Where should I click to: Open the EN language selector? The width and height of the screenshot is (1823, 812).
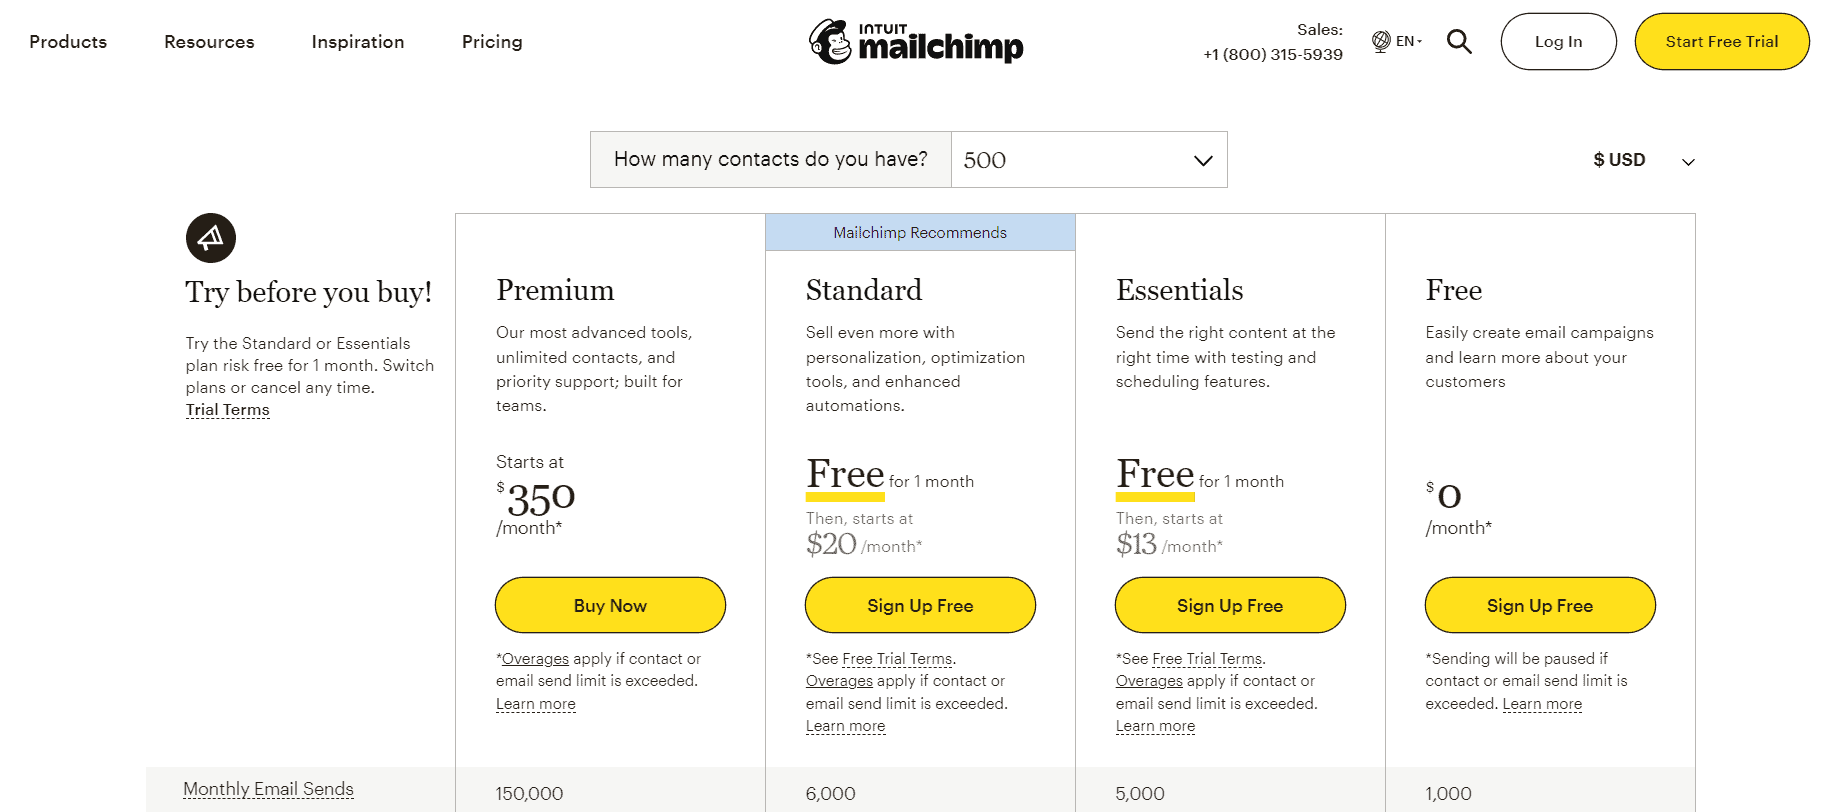[1408, 41]
